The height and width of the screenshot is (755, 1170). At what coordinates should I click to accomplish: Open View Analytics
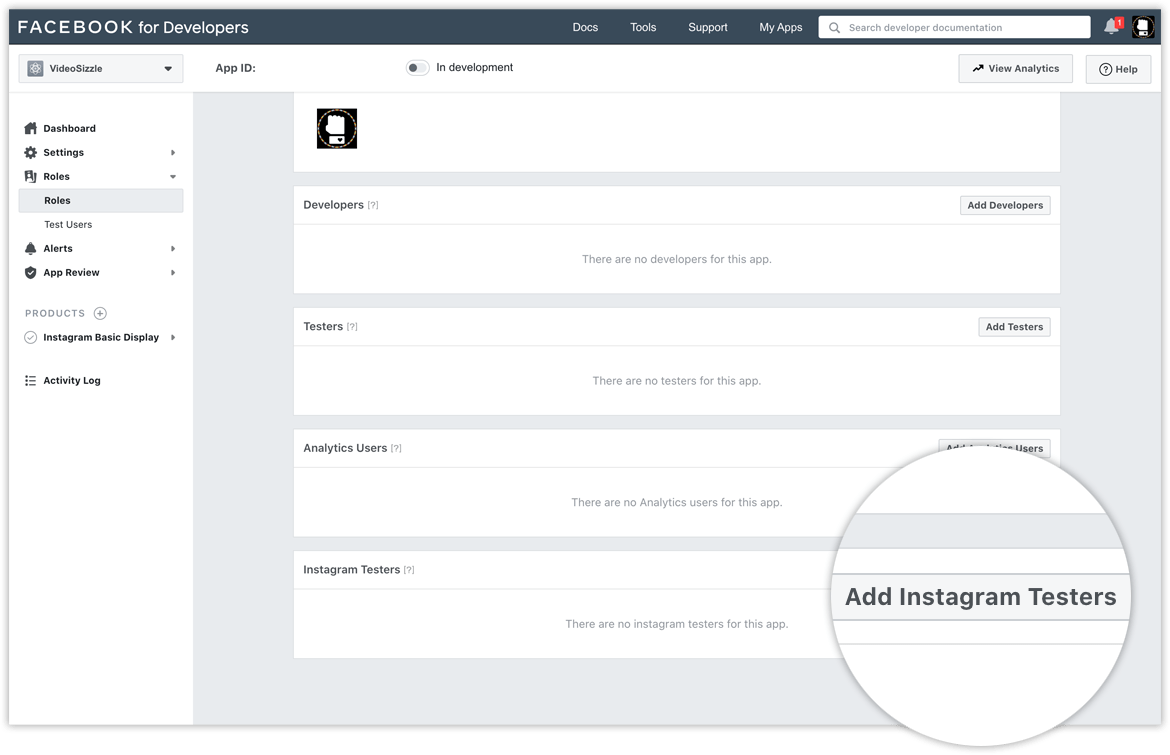click(1015, 68)
